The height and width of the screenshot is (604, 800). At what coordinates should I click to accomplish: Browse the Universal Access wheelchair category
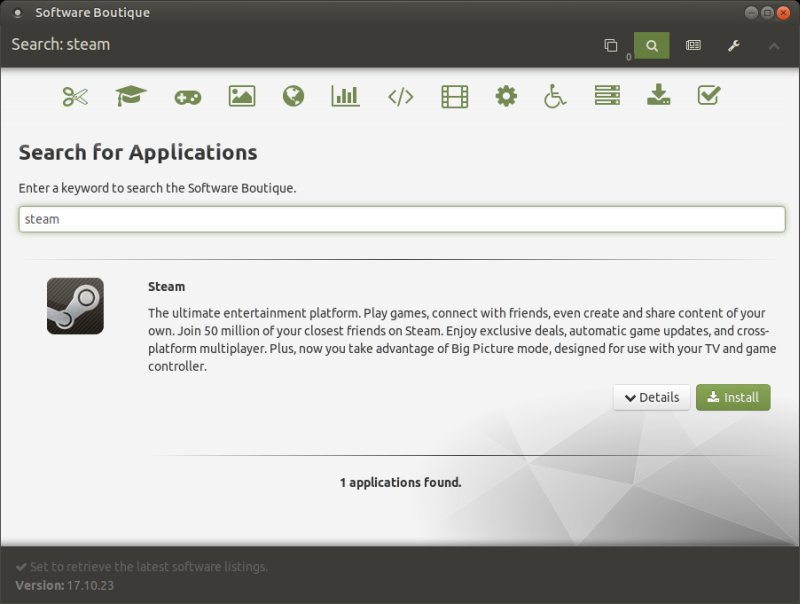pos(555,96)
